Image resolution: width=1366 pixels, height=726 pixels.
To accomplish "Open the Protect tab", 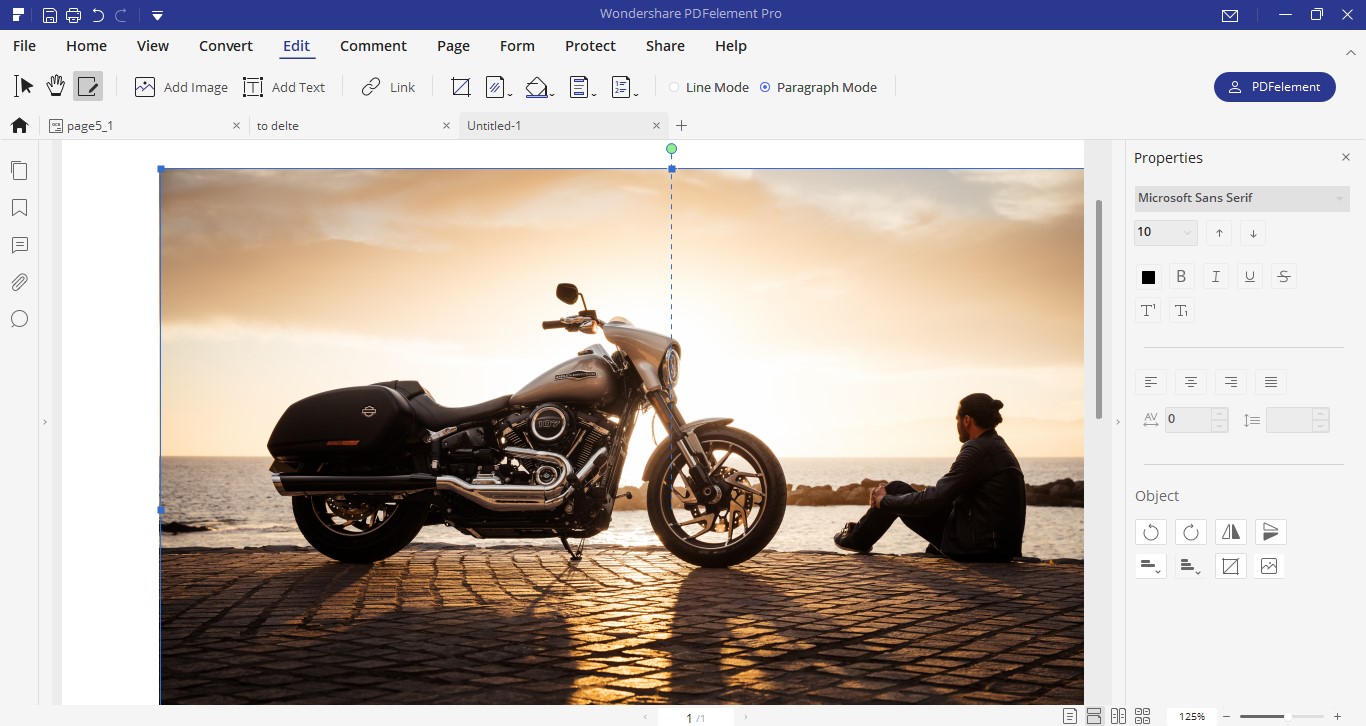I will 590,46.
